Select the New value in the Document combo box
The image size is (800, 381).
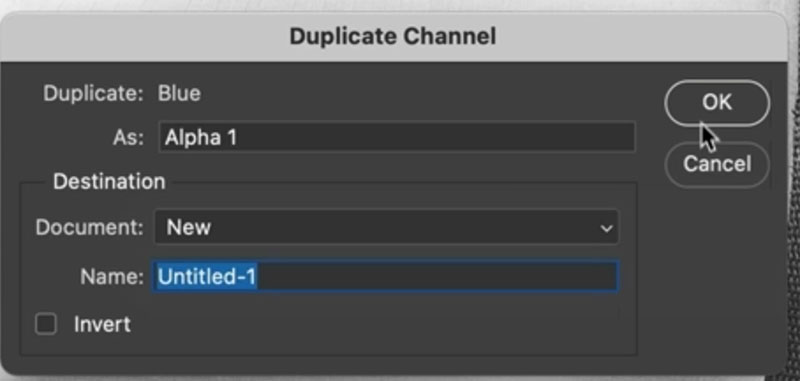[x=189, y=227]
